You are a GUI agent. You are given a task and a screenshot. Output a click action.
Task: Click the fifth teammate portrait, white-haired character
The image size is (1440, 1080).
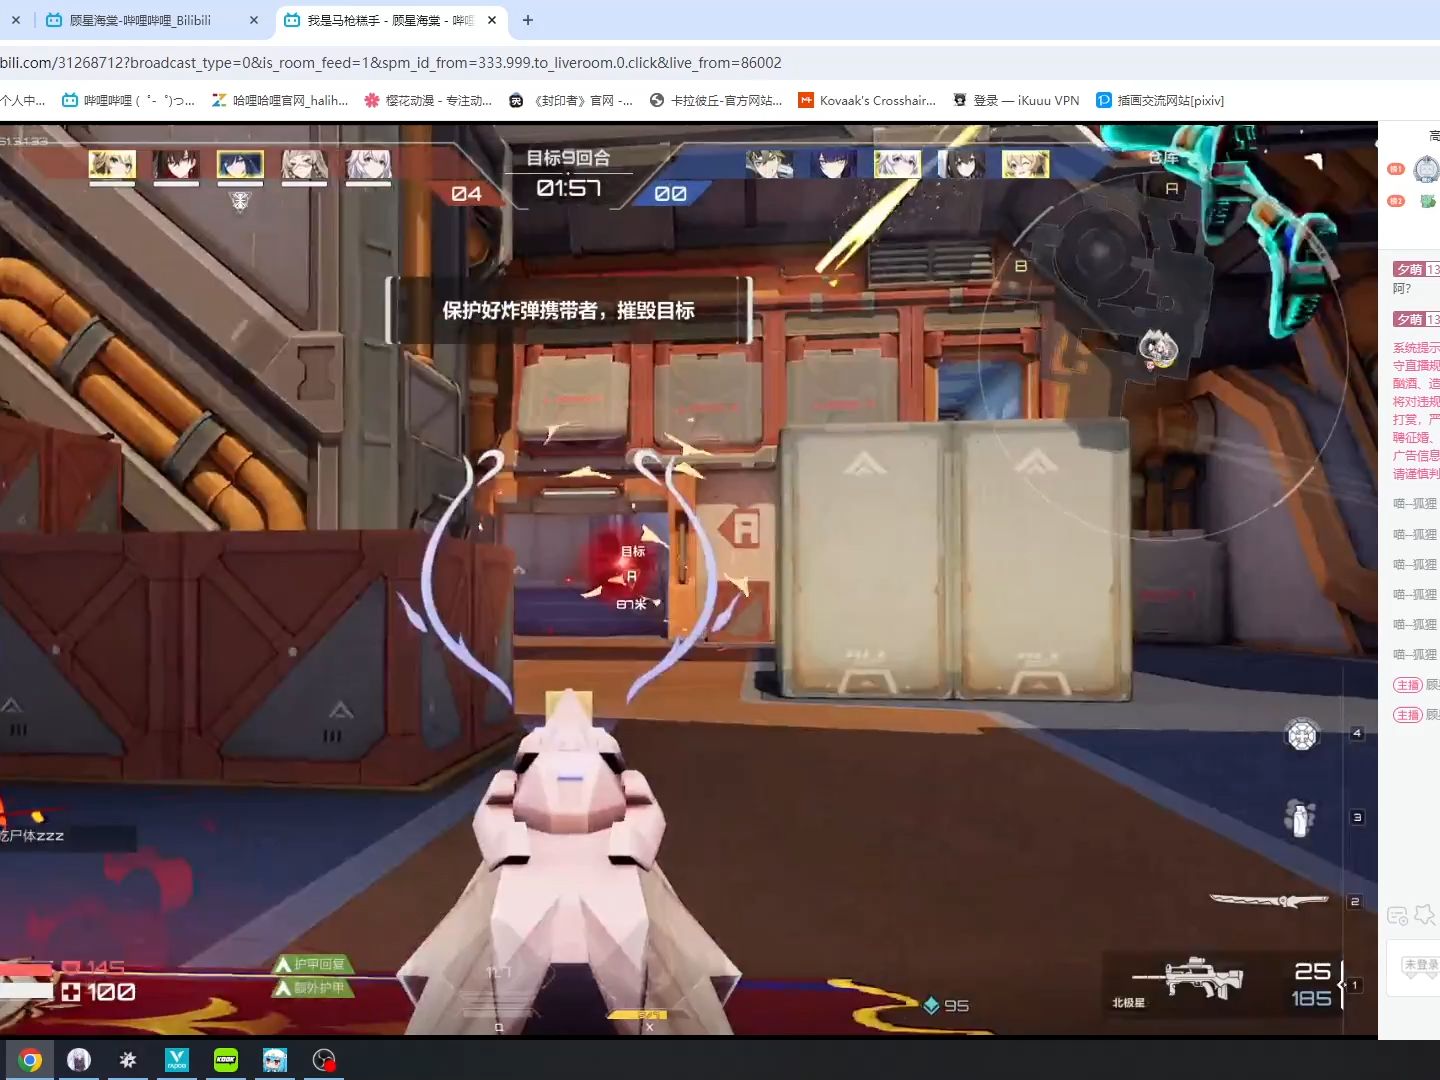click(x=368, y=164)
